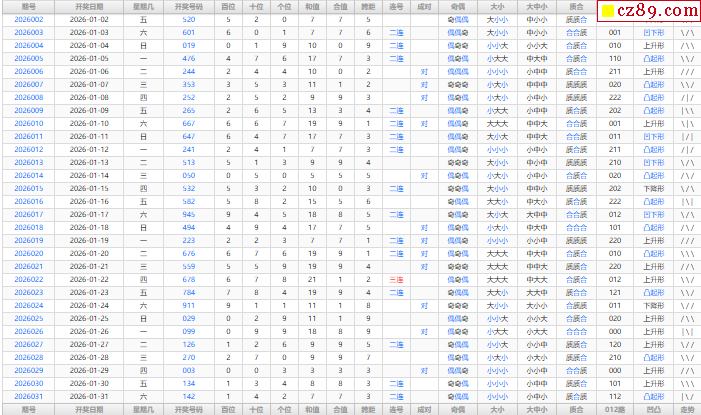Viewport: 701px width, 415px height.
Task: Click the 012路 column header in the footer row
Action: (x=615, y=409)
